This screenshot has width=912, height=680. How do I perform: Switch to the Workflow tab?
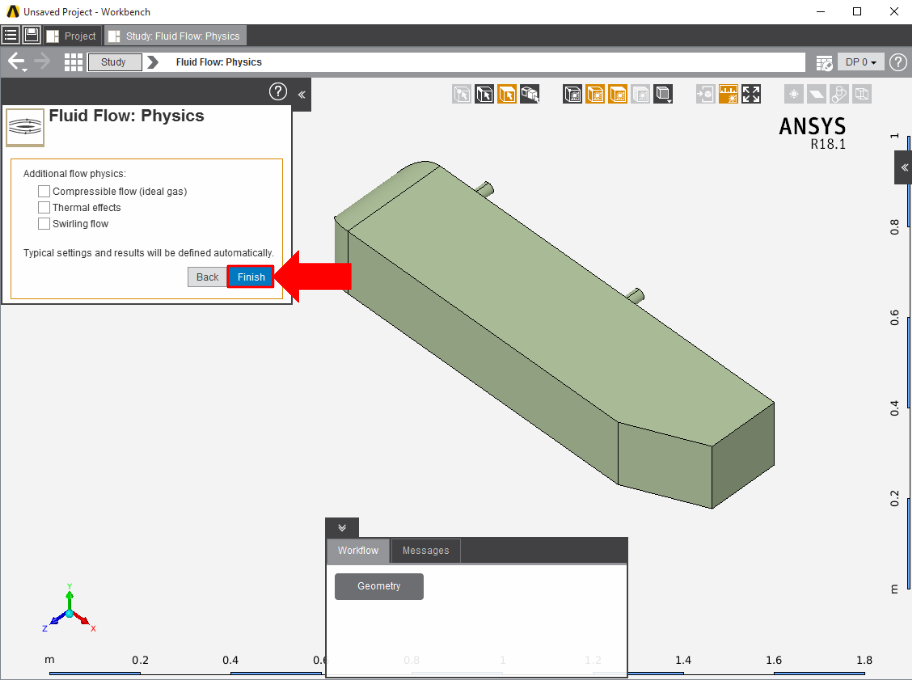click(x=358, y=550)
